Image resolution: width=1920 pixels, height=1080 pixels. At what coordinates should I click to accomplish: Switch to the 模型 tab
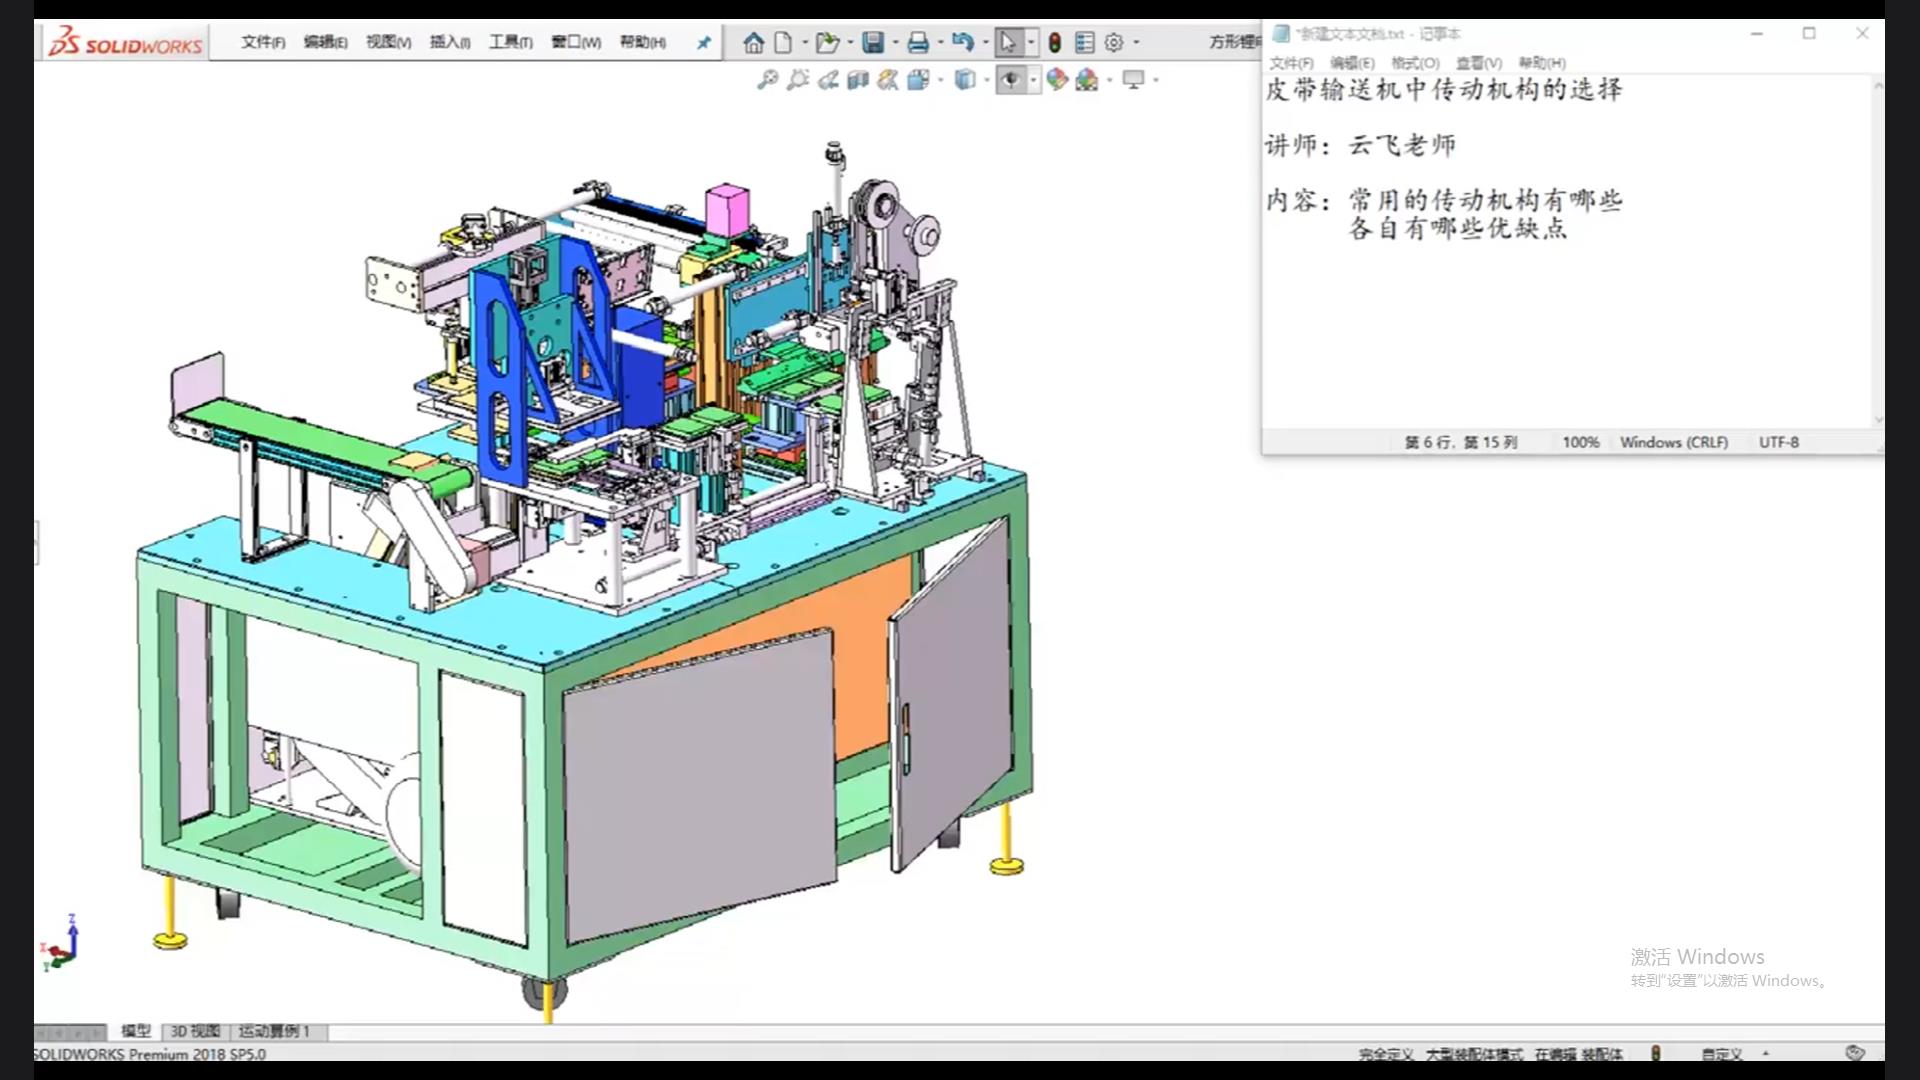[136, 1031]
